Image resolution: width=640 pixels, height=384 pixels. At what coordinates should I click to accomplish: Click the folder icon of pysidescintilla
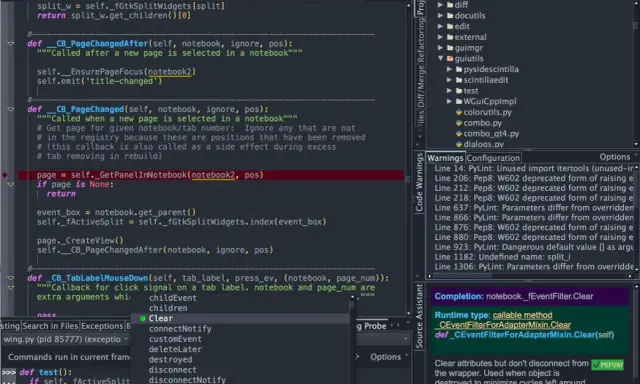(459, 69)
